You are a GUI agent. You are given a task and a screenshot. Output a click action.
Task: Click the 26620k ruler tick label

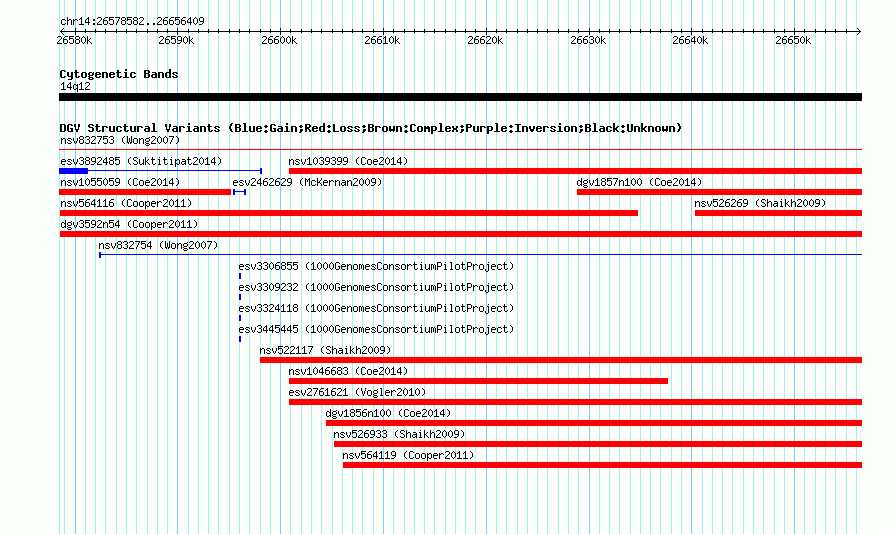[485, 40]
